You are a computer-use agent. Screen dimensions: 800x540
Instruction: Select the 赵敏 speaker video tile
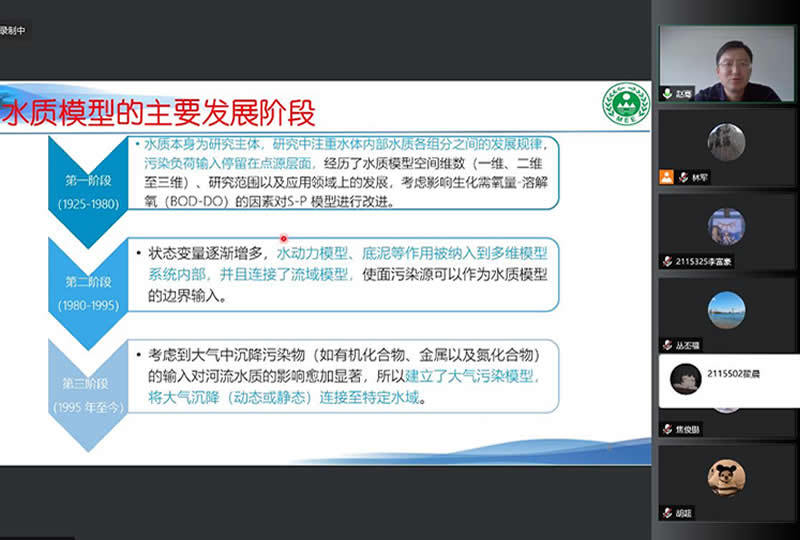click(x=726, y=62)
